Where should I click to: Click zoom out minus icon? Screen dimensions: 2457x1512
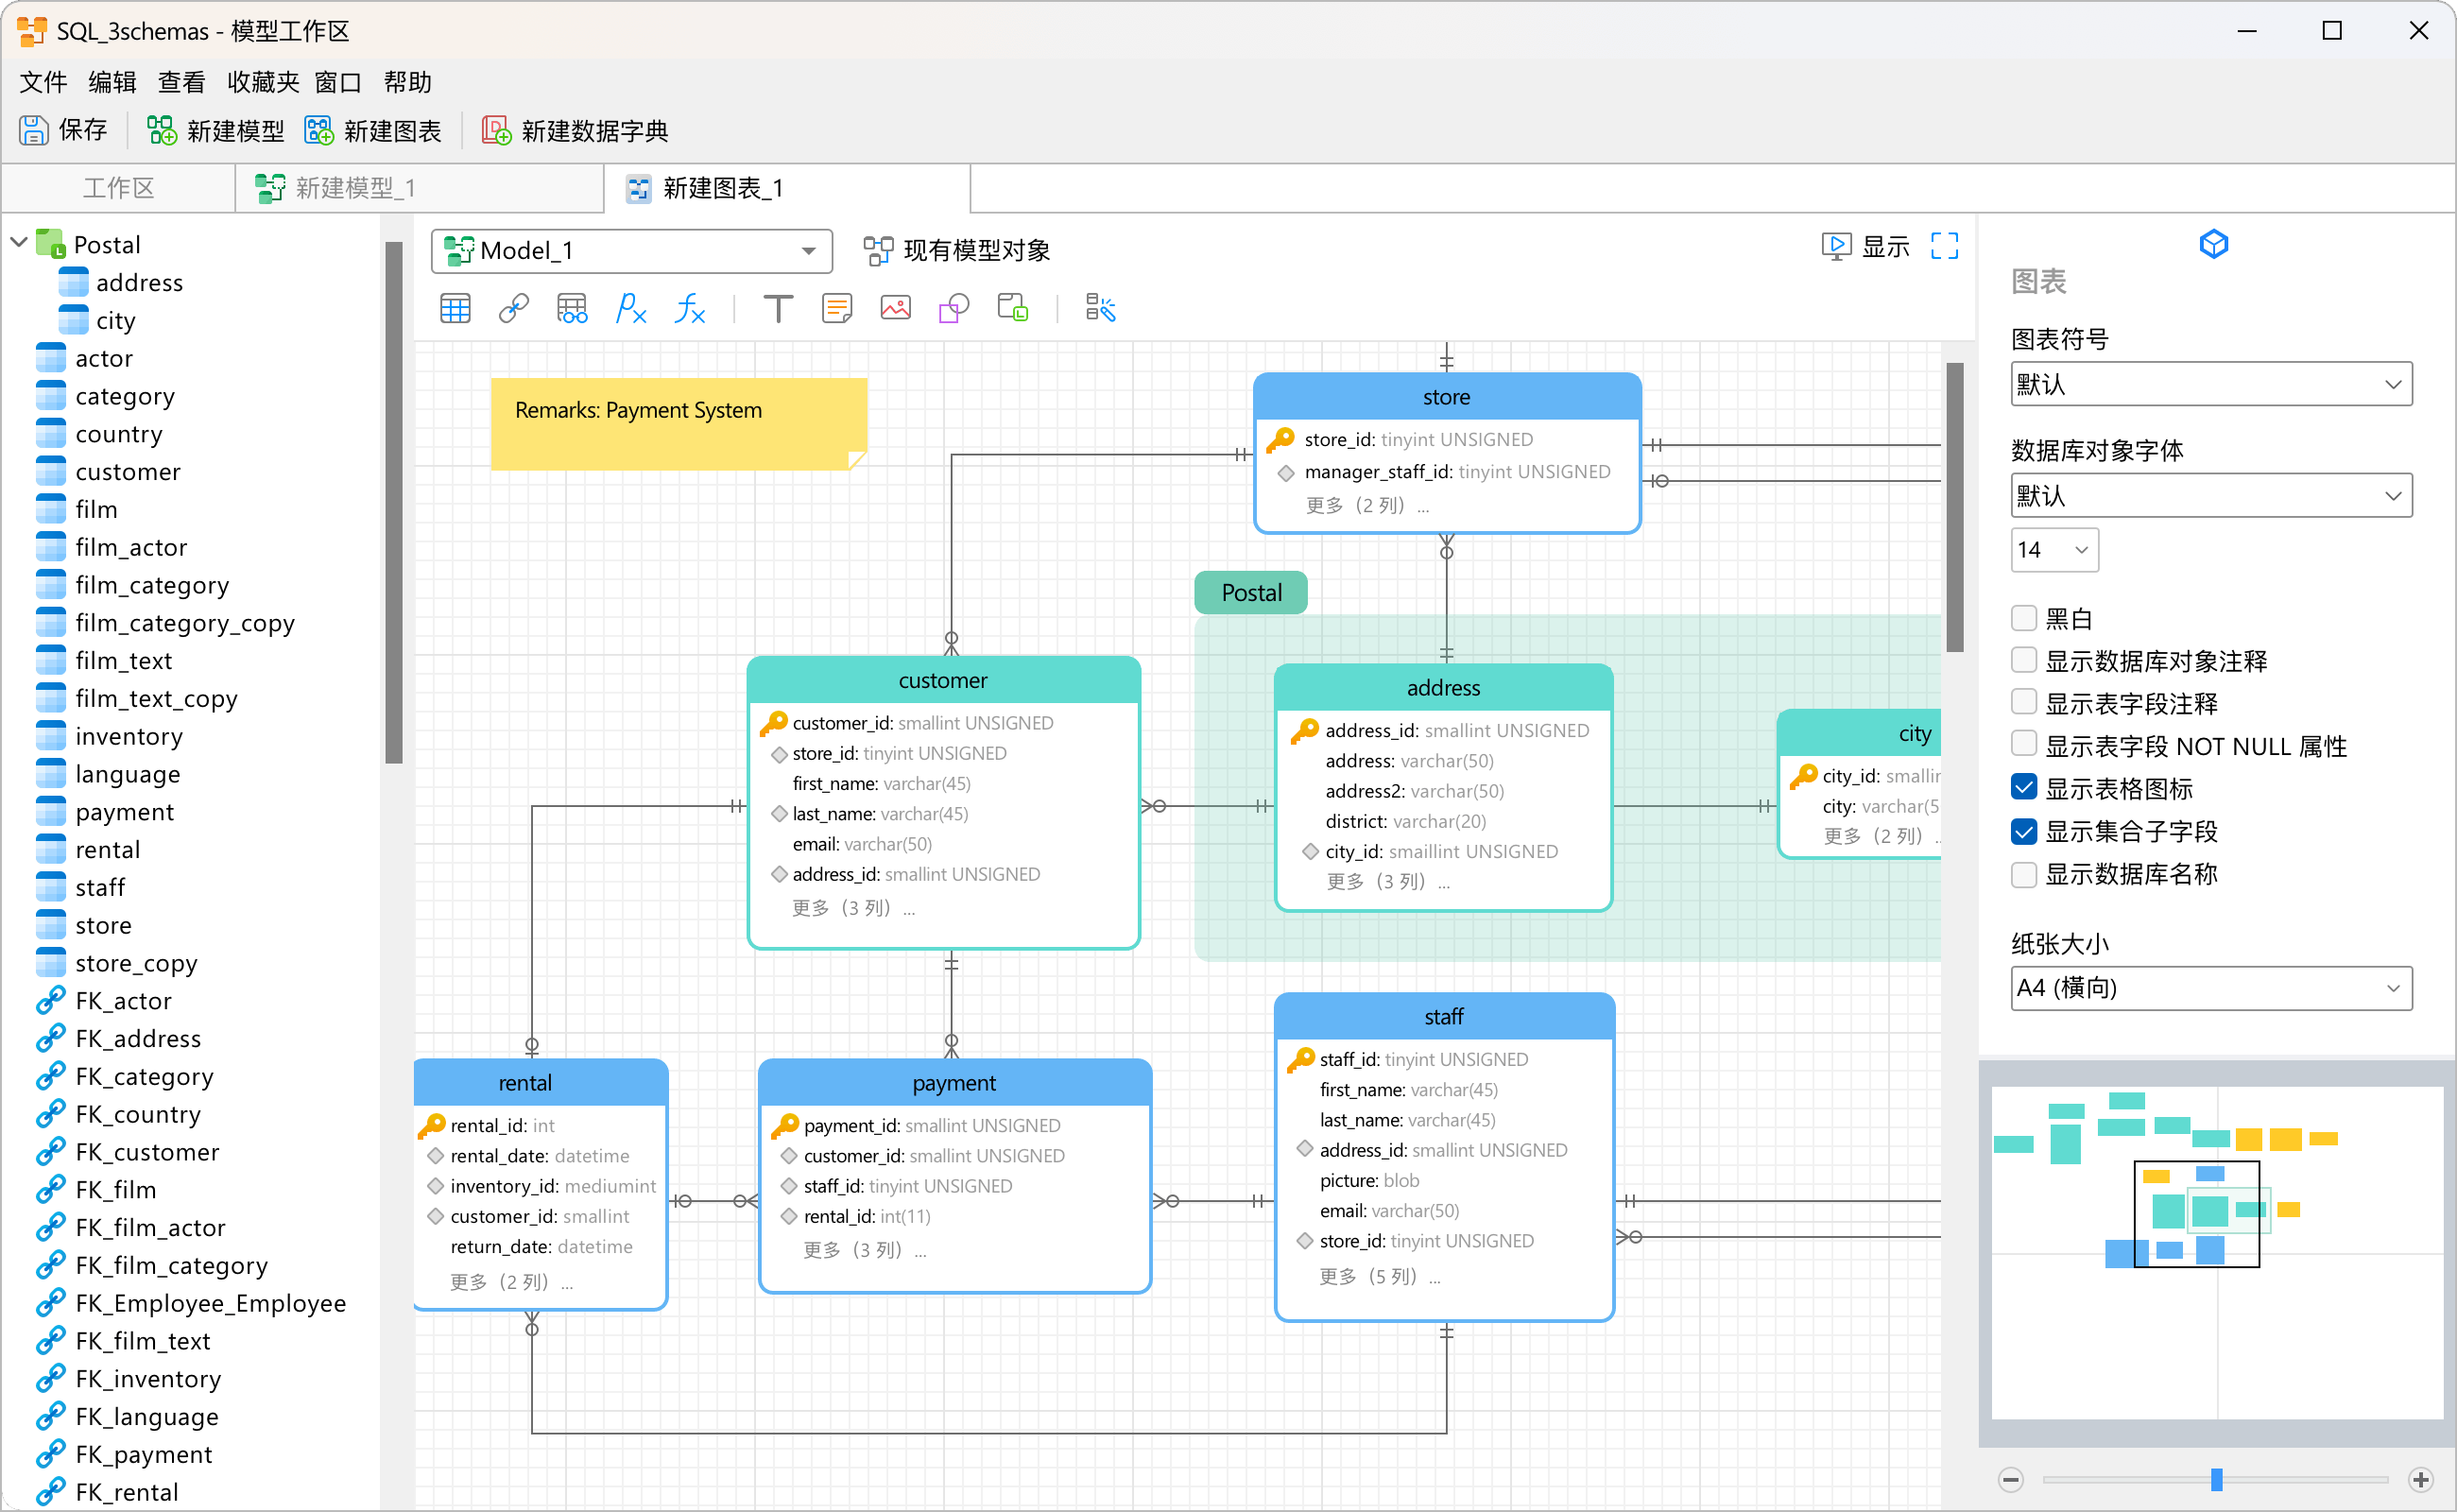click(x=2011, y=1479)
